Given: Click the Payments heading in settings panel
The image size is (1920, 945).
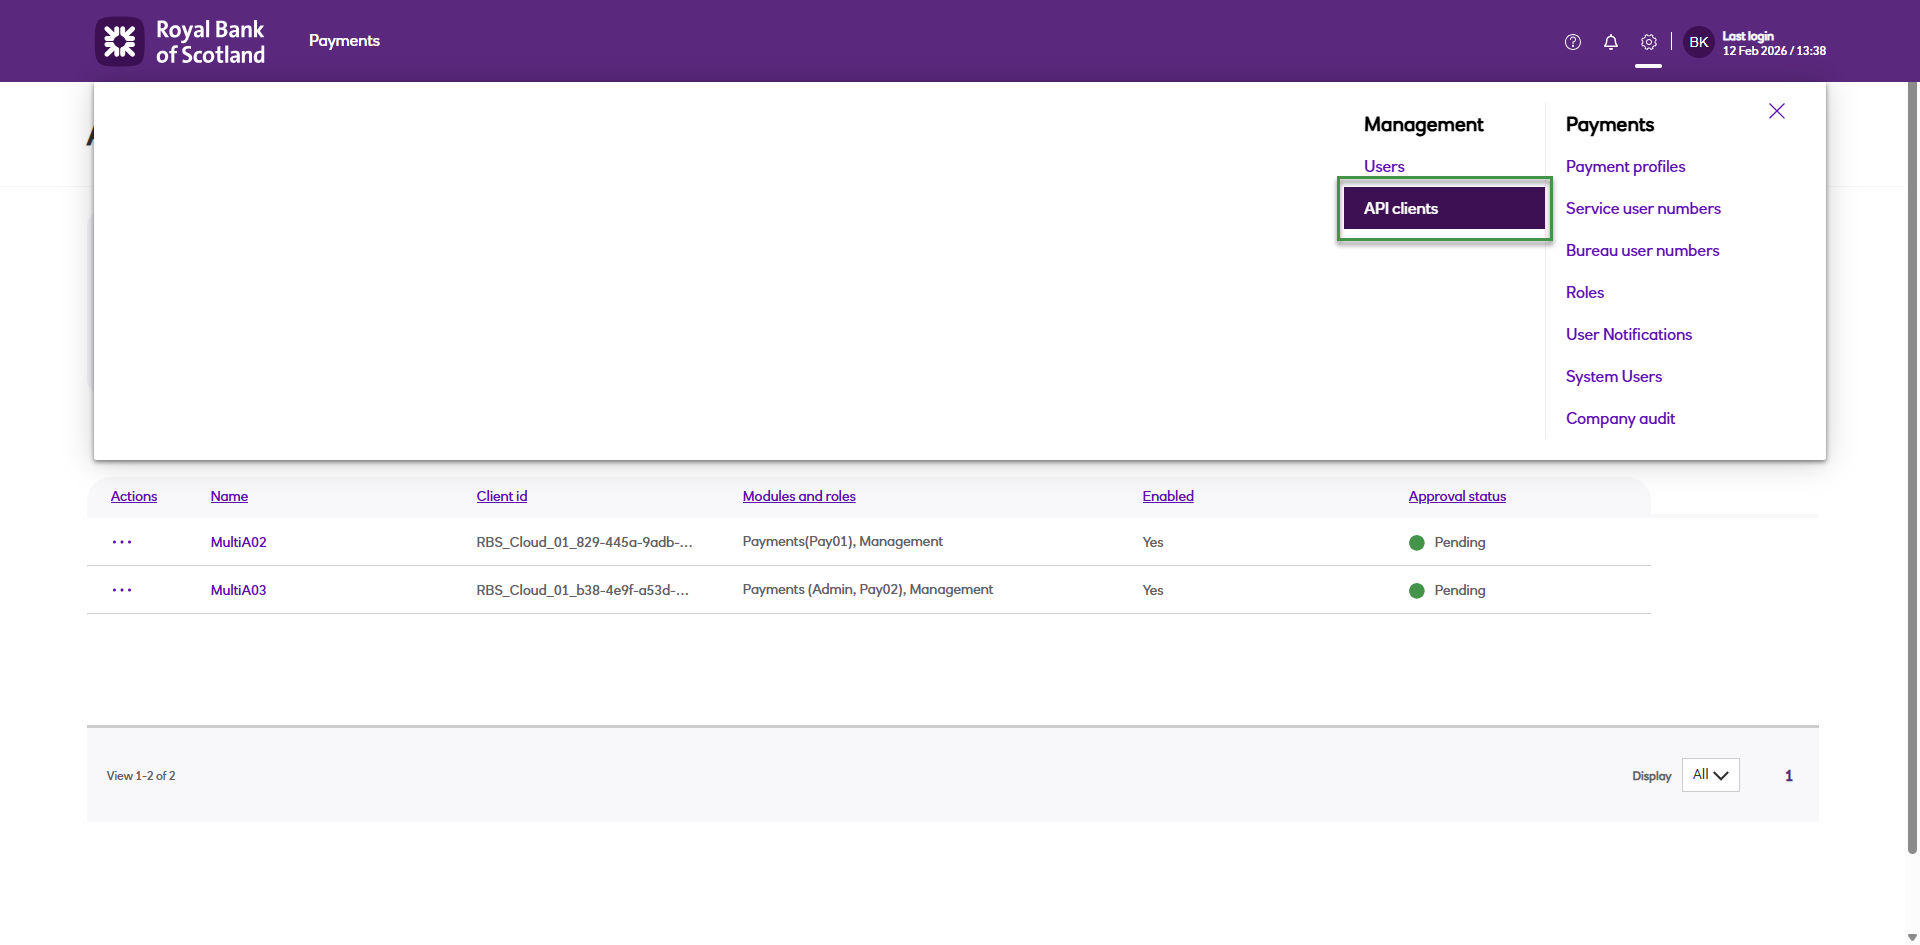Looking at the screenshot, I should pos(1610,124).
